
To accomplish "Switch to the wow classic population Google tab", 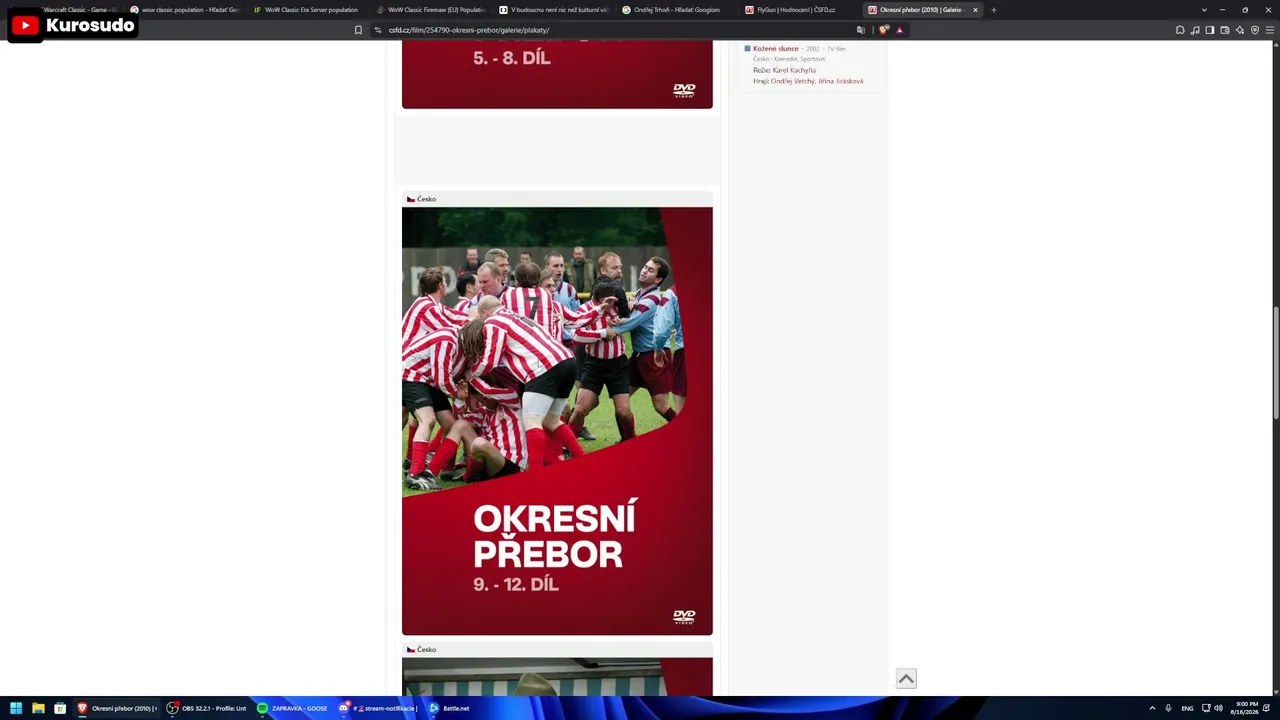I will (x=184, y=10).
